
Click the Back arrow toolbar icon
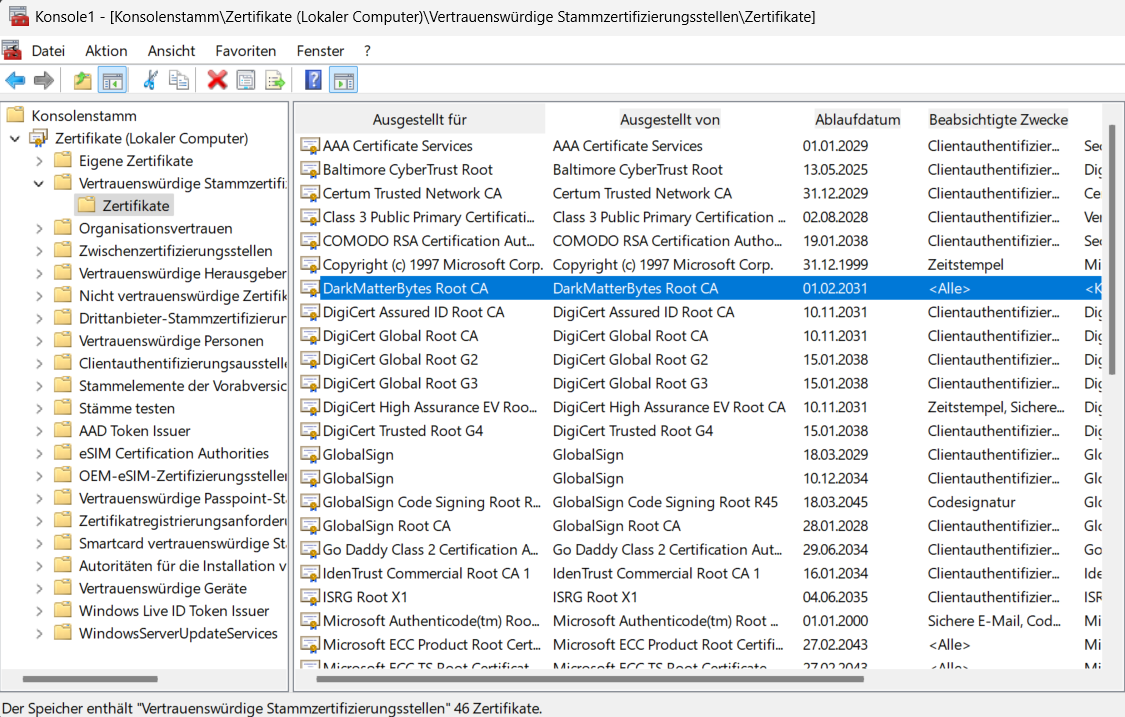point(15,80)
